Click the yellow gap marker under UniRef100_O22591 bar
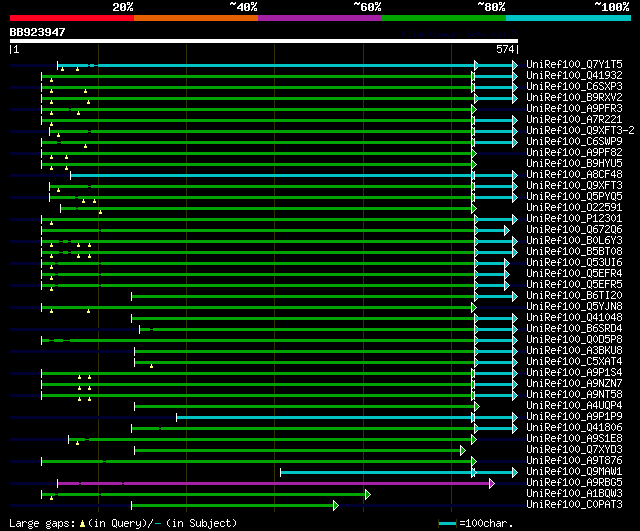Viewport: 640px width, 531px height. 100,212
